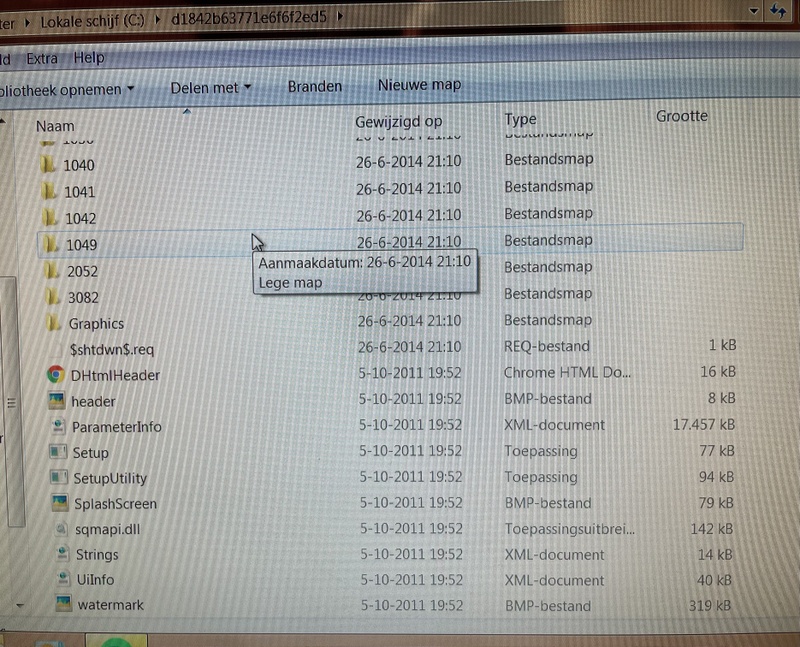The image size is (800, 647).
Task: Select the SplashScreen file name
Action: pyautogui.click(x=116, y=504)
